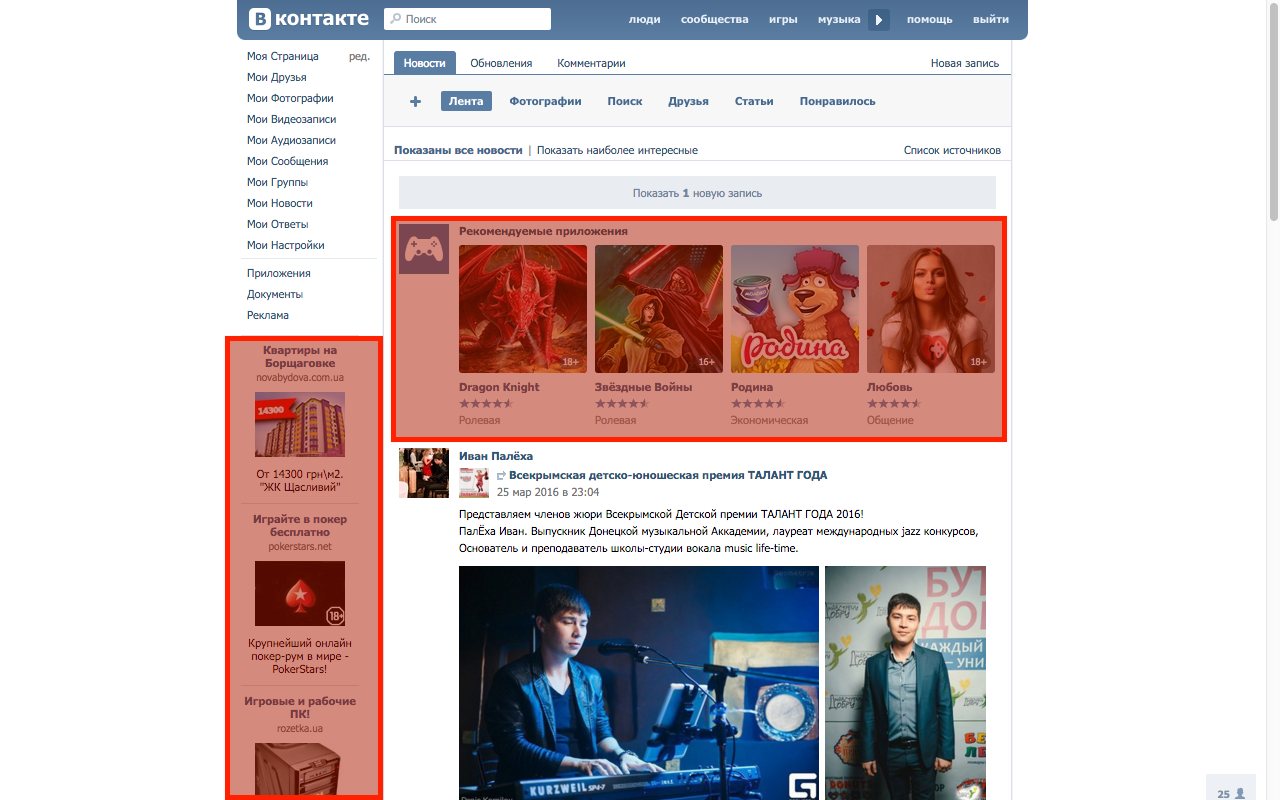Click Показать 1 новую запись bar
Image resolution: width=1280 pixels, height=800 pixels.
point(697,193)
